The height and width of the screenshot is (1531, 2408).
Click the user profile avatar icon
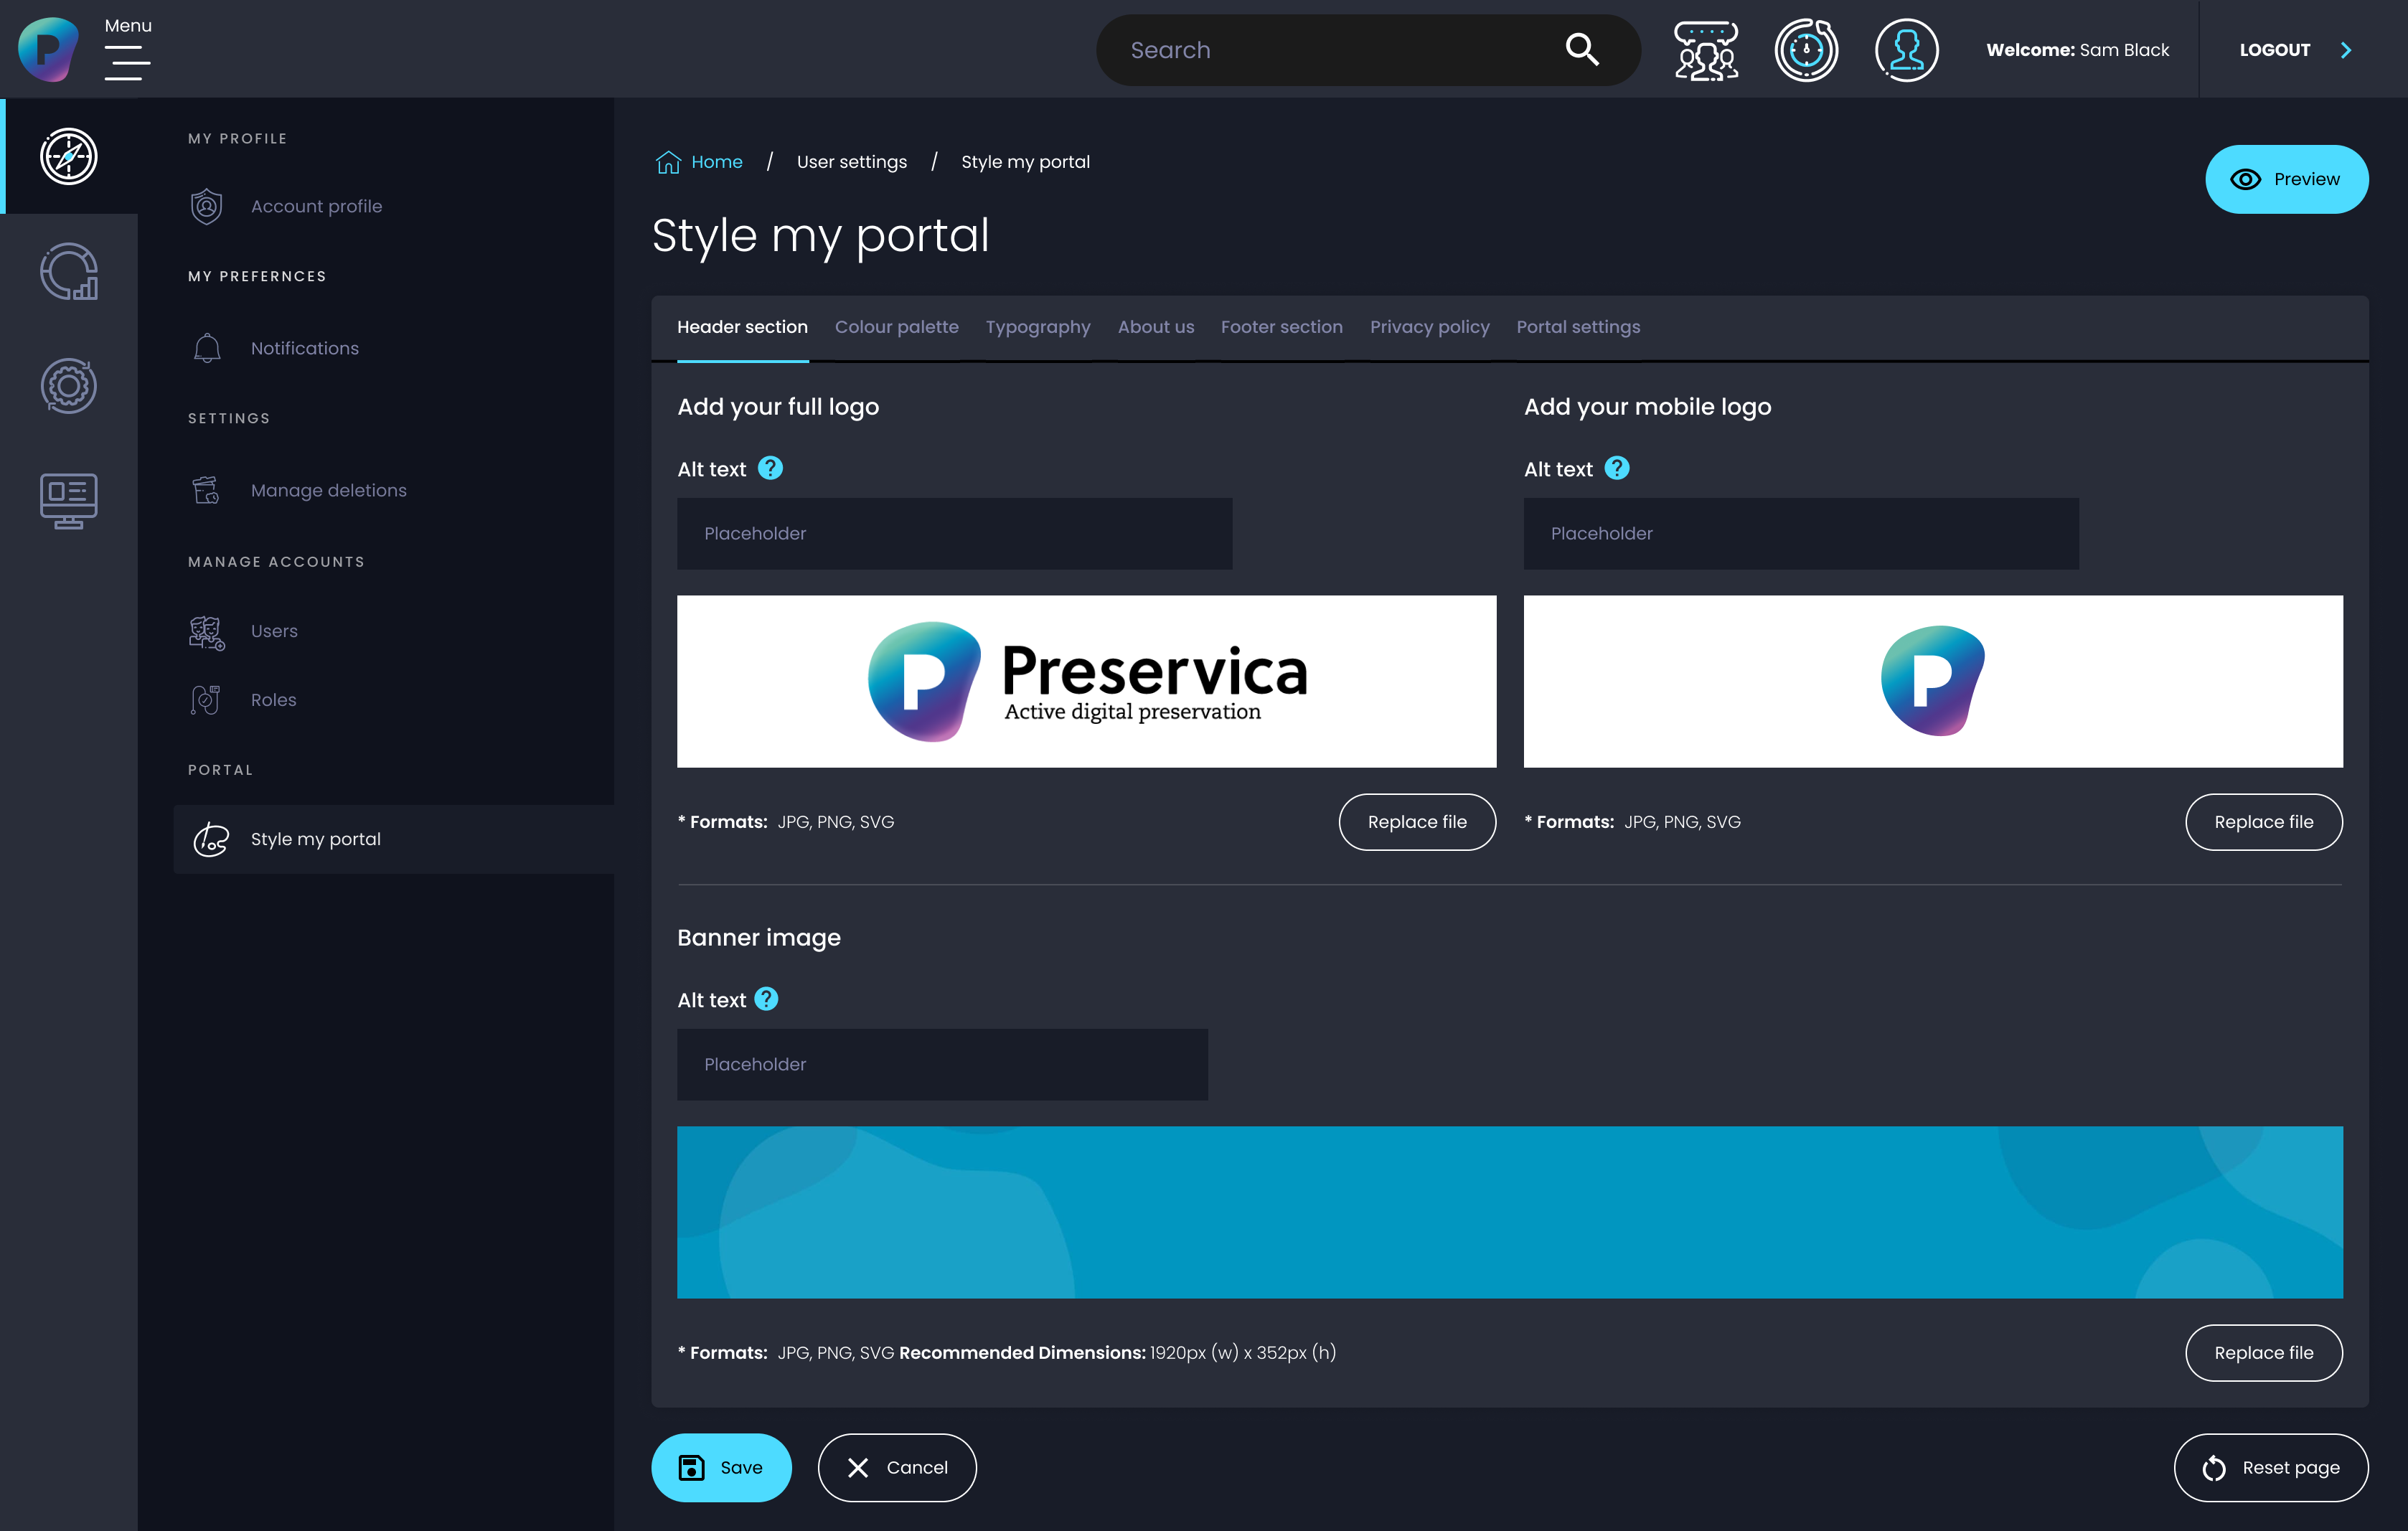(x=1906, y=50)
